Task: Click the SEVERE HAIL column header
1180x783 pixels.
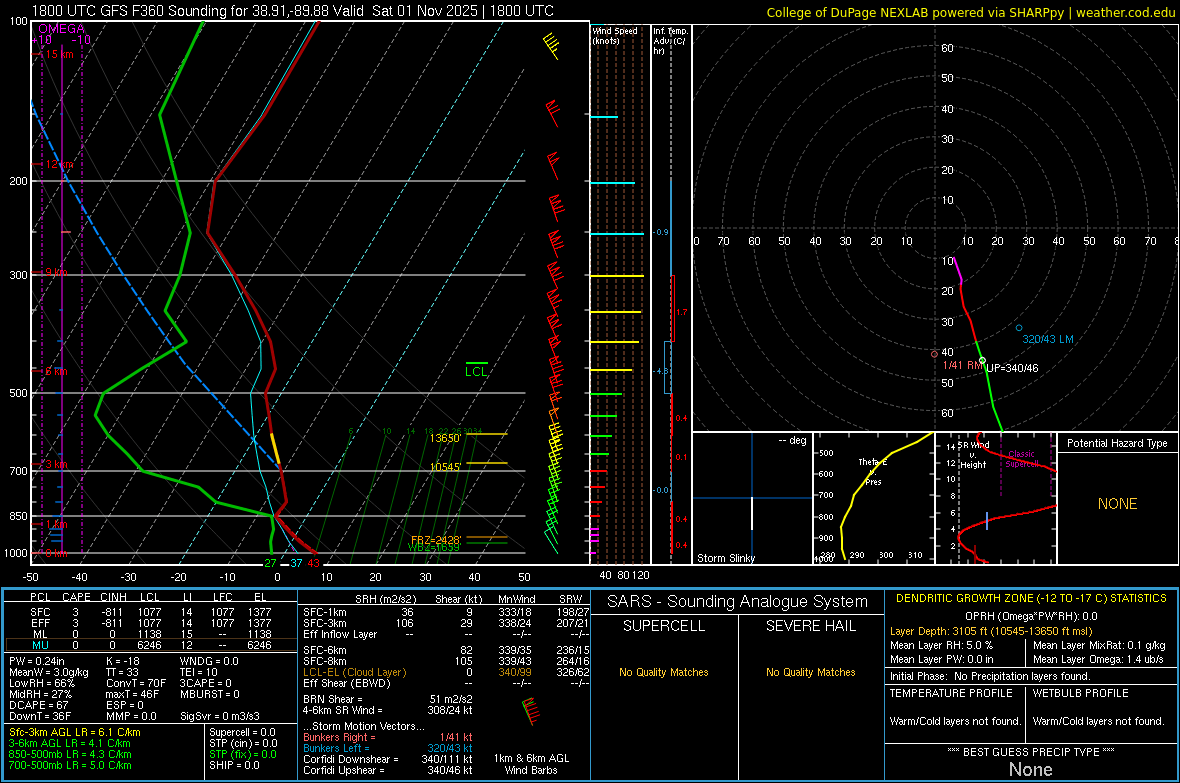Action: (810, 626)
